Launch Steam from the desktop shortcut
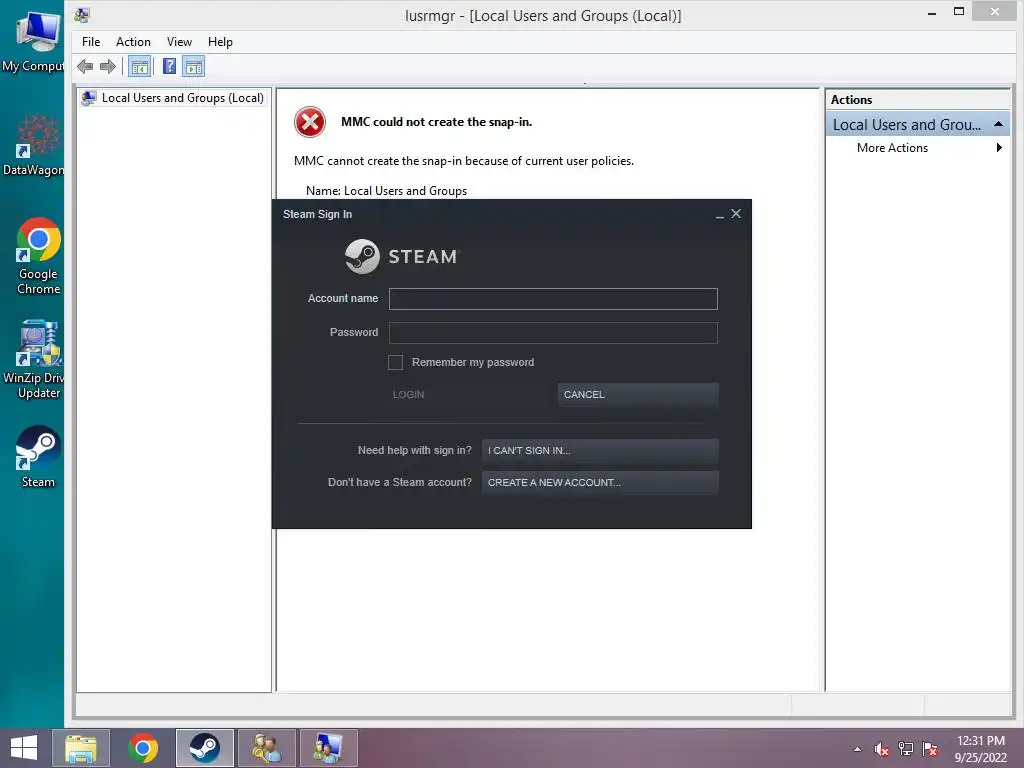Screen dimensions: 1024x768 (38, 456)
